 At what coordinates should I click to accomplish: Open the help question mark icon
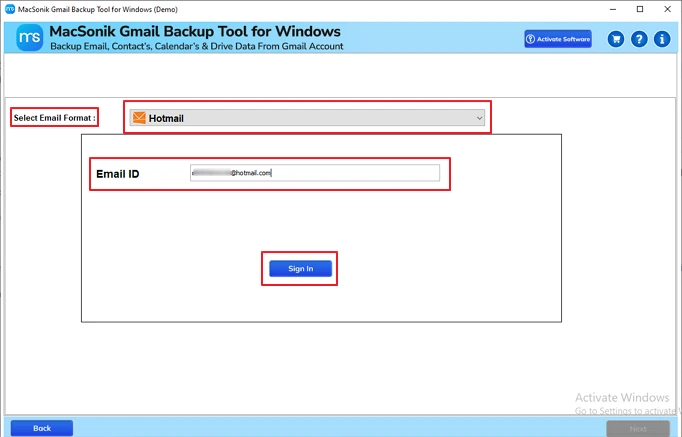(x=639, y=39)
